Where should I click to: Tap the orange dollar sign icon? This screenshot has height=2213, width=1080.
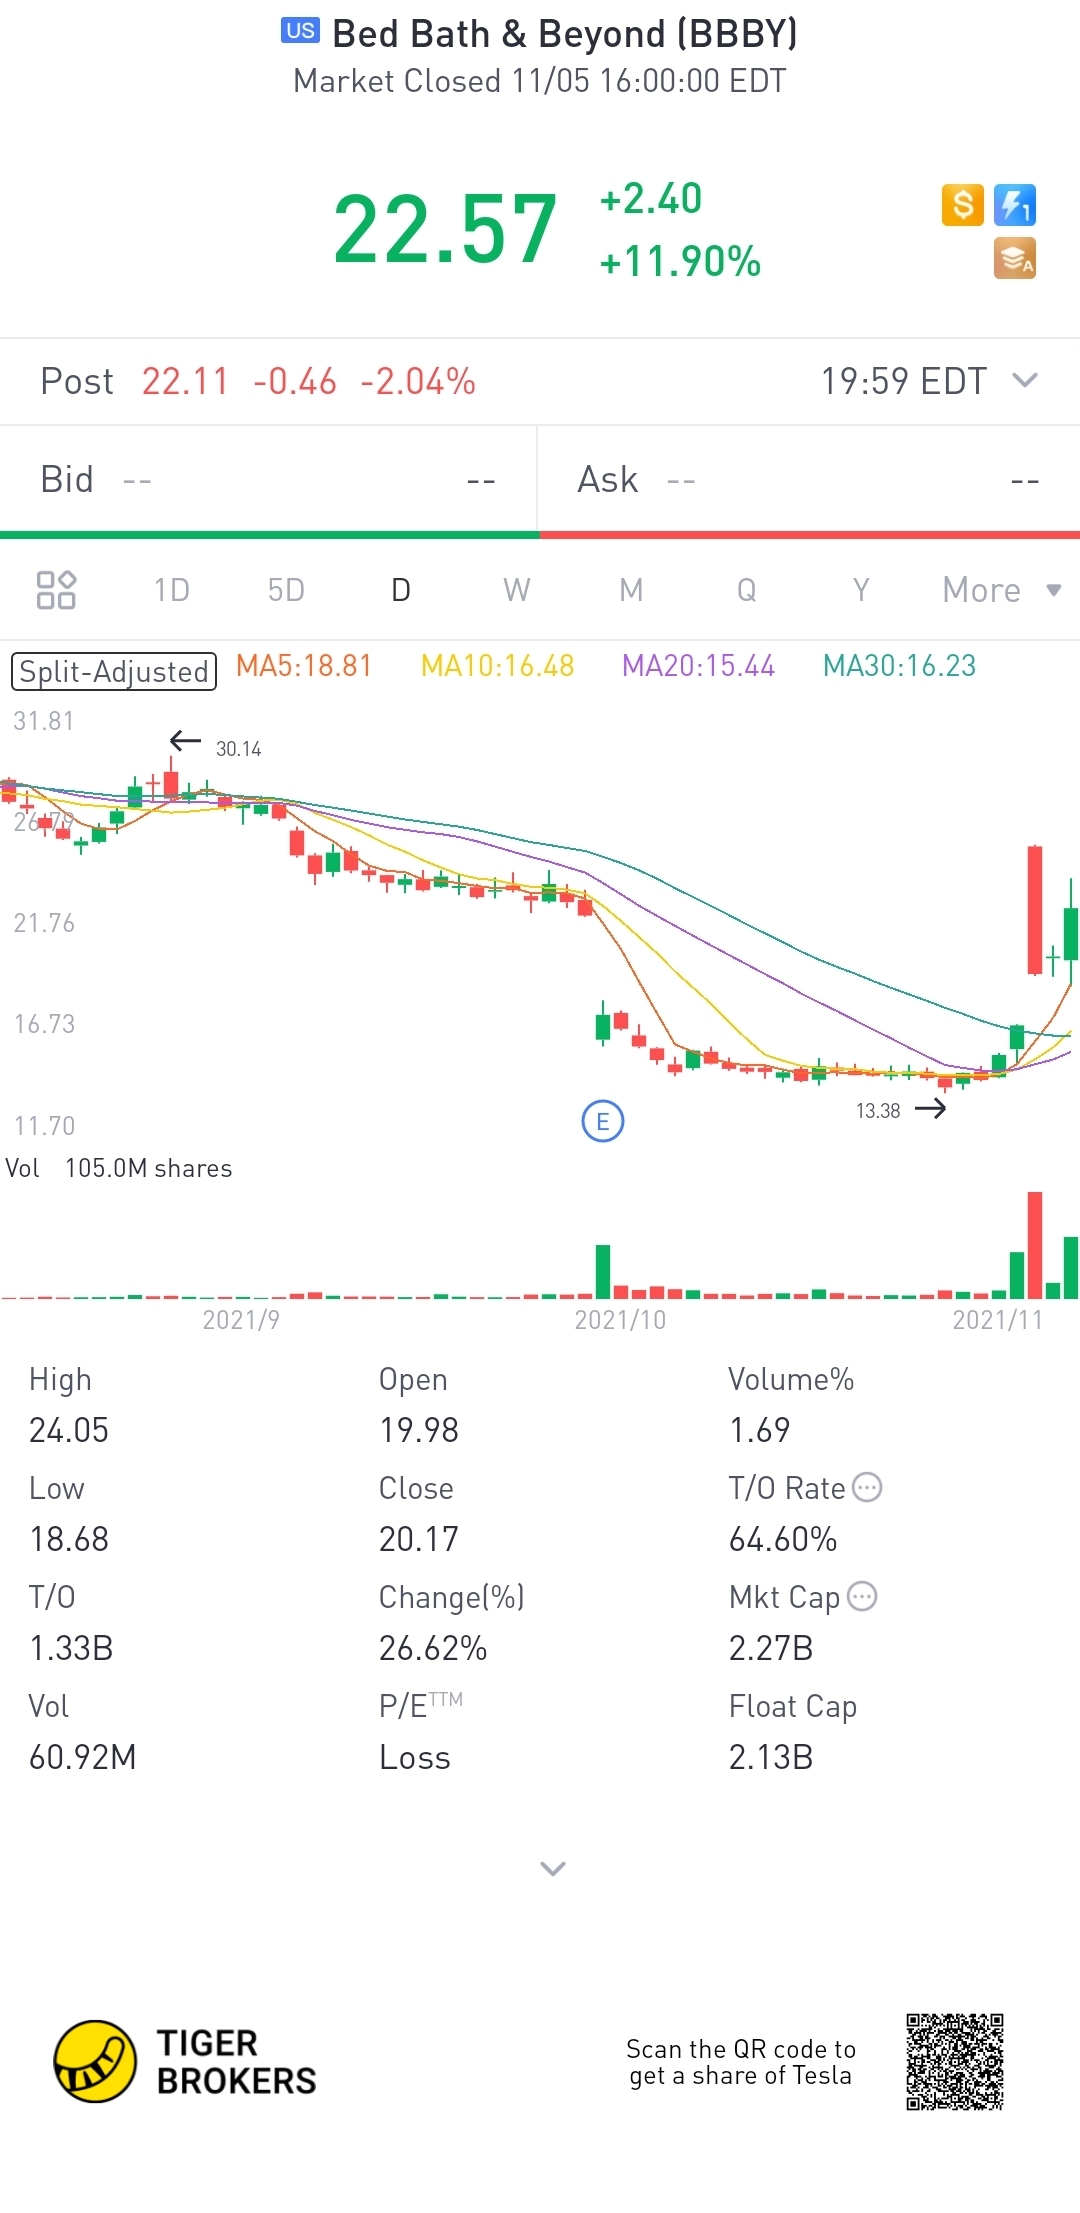[963, 205]
